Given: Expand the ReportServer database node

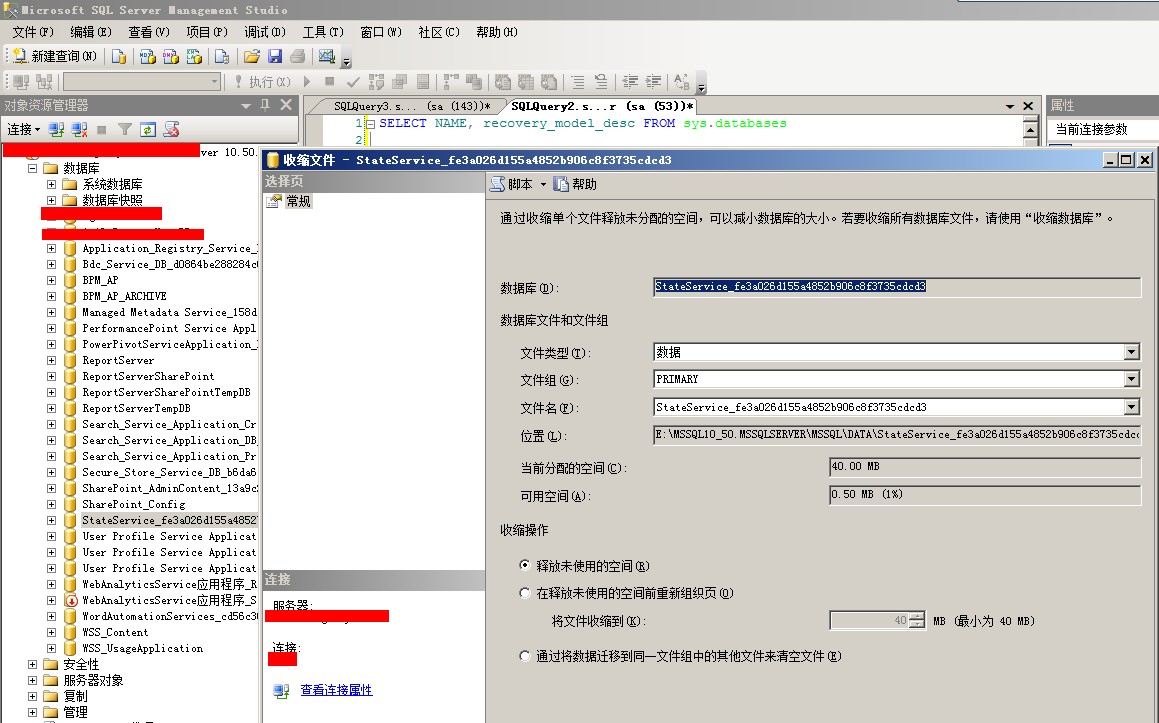Looking at the screenshot, I should click(x=51, y=360).
